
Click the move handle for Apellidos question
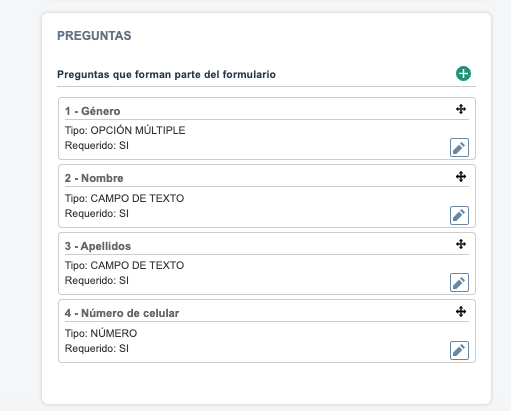pos(461,244)
